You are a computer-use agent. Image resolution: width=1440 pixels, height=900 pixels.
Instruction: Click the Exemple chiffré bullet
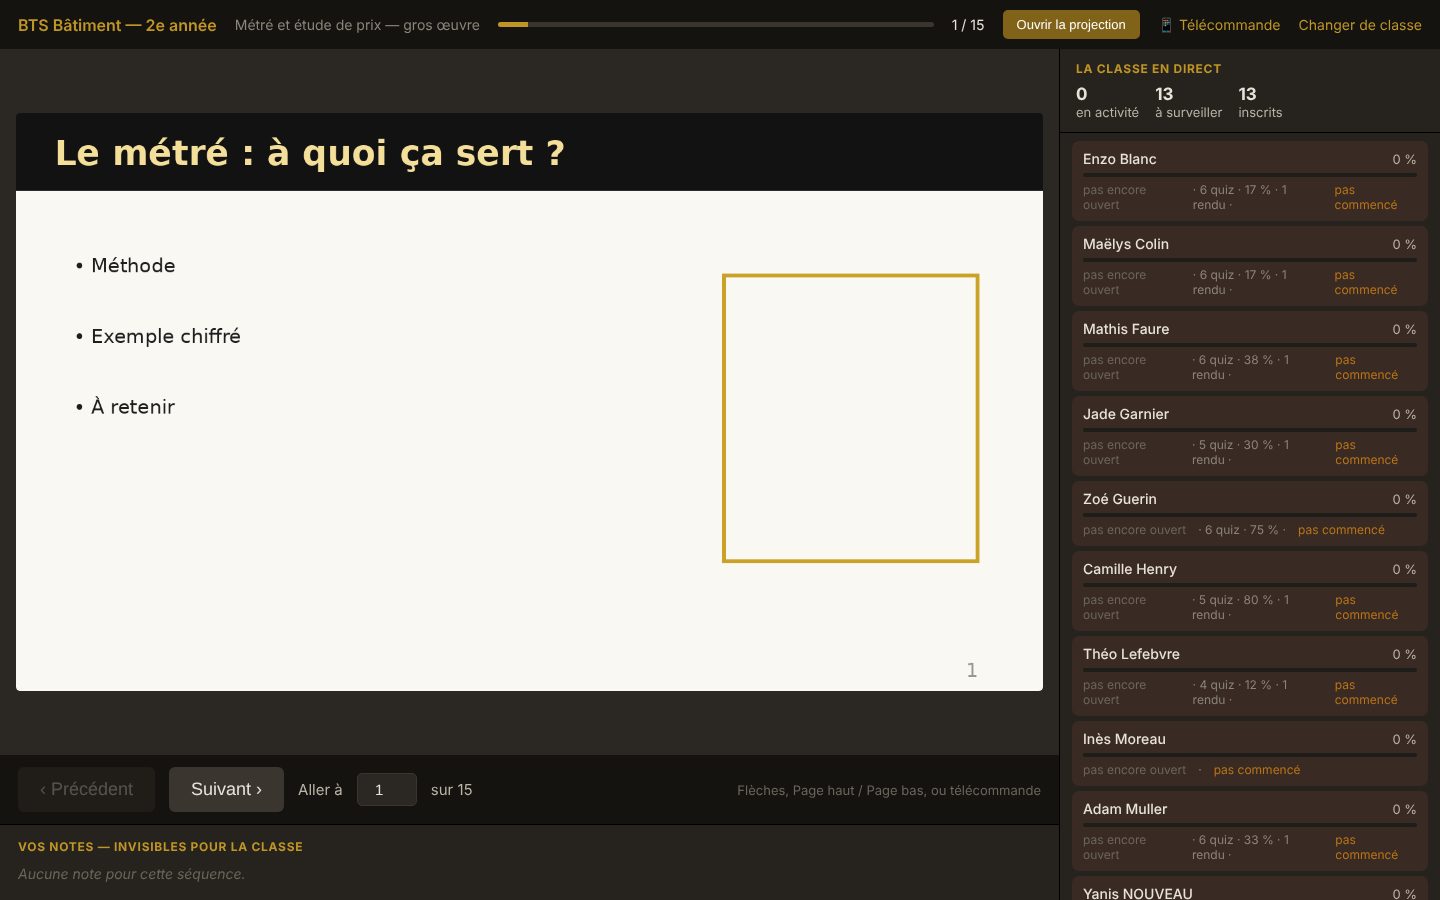coord(158,336)
